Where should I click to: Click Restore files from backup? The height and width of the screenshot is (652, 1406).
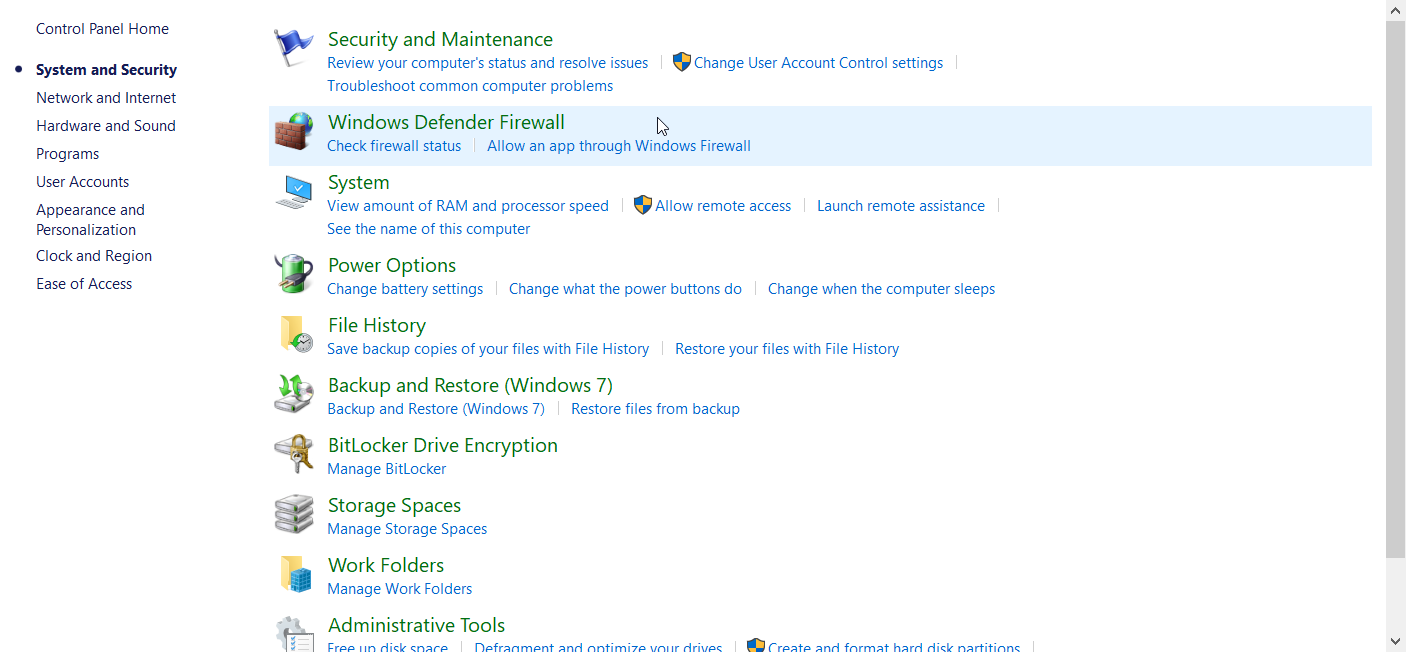[x=655, y=409]
